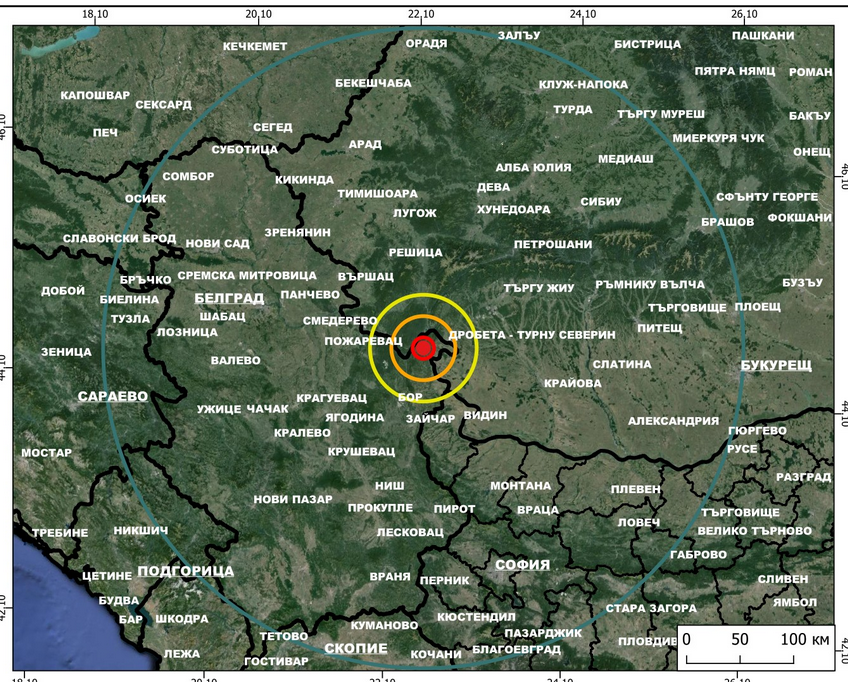Select the ПЛЕВЕН city label

click(635, 490)
